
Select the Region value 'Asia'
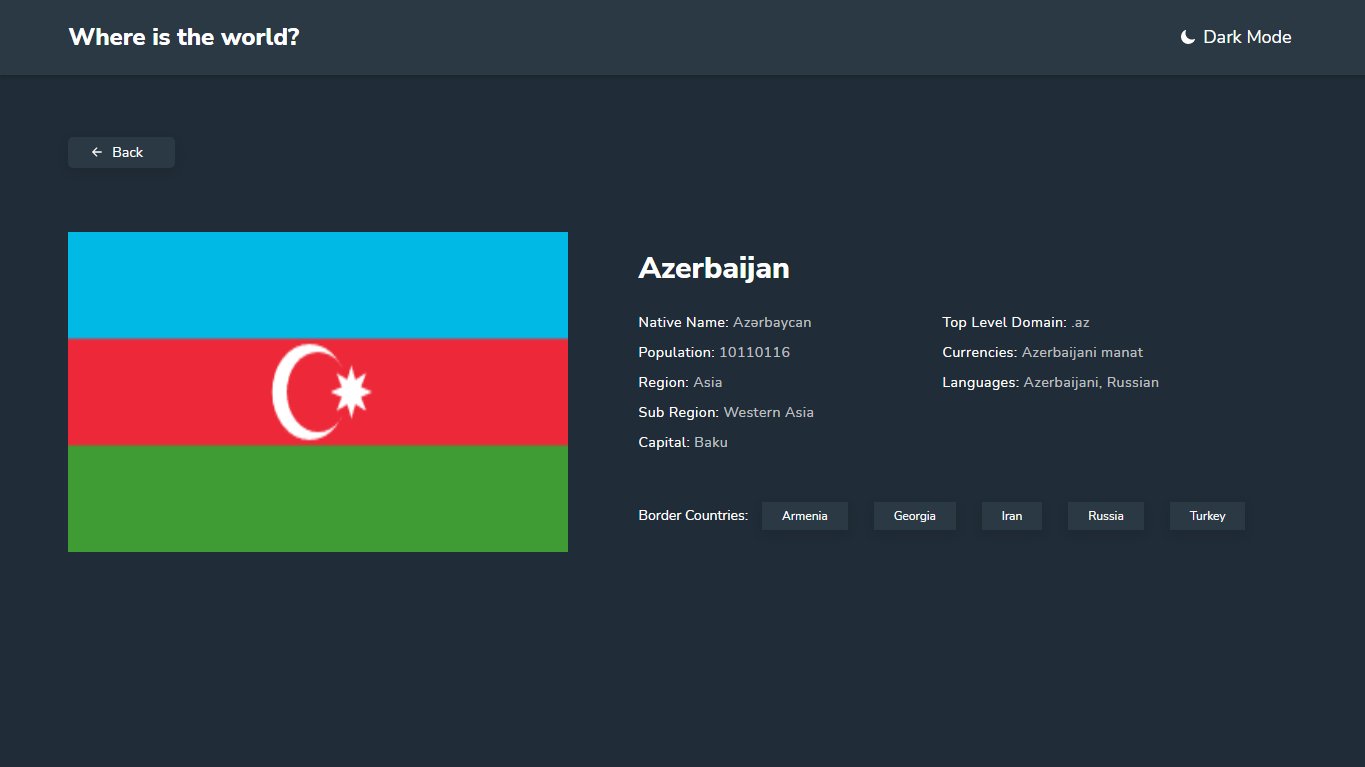point(709,382)
